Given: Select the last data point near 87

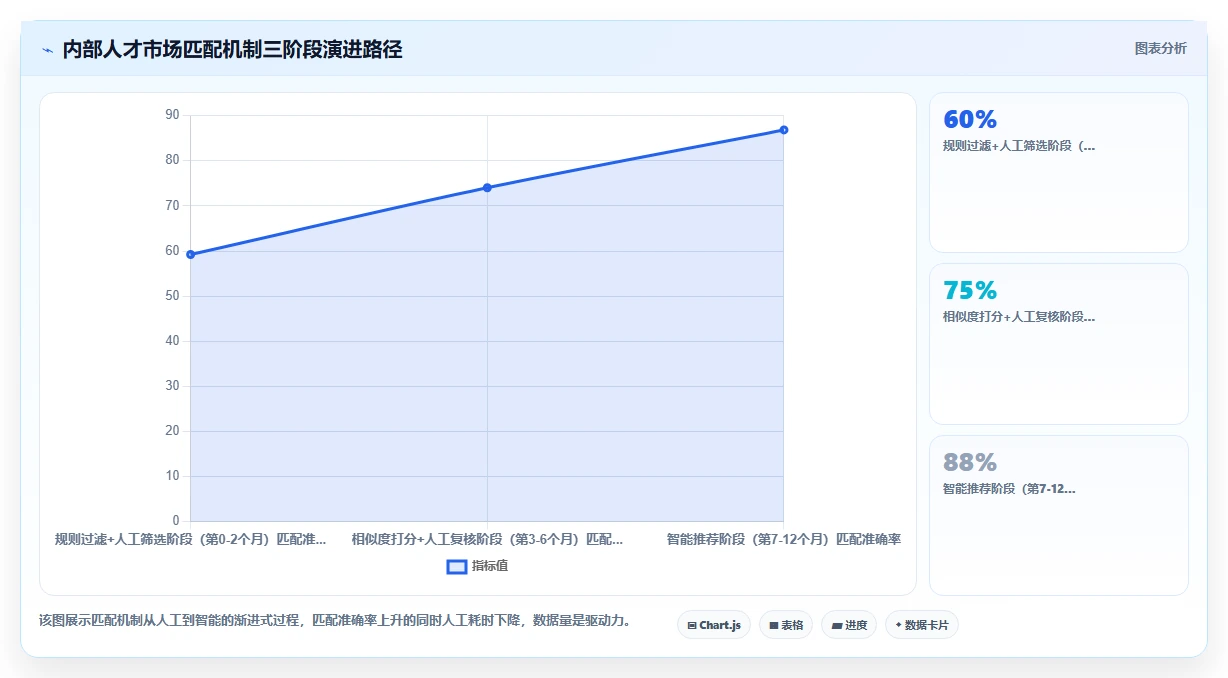Looking at the screenshot, I should click(783, 130).
